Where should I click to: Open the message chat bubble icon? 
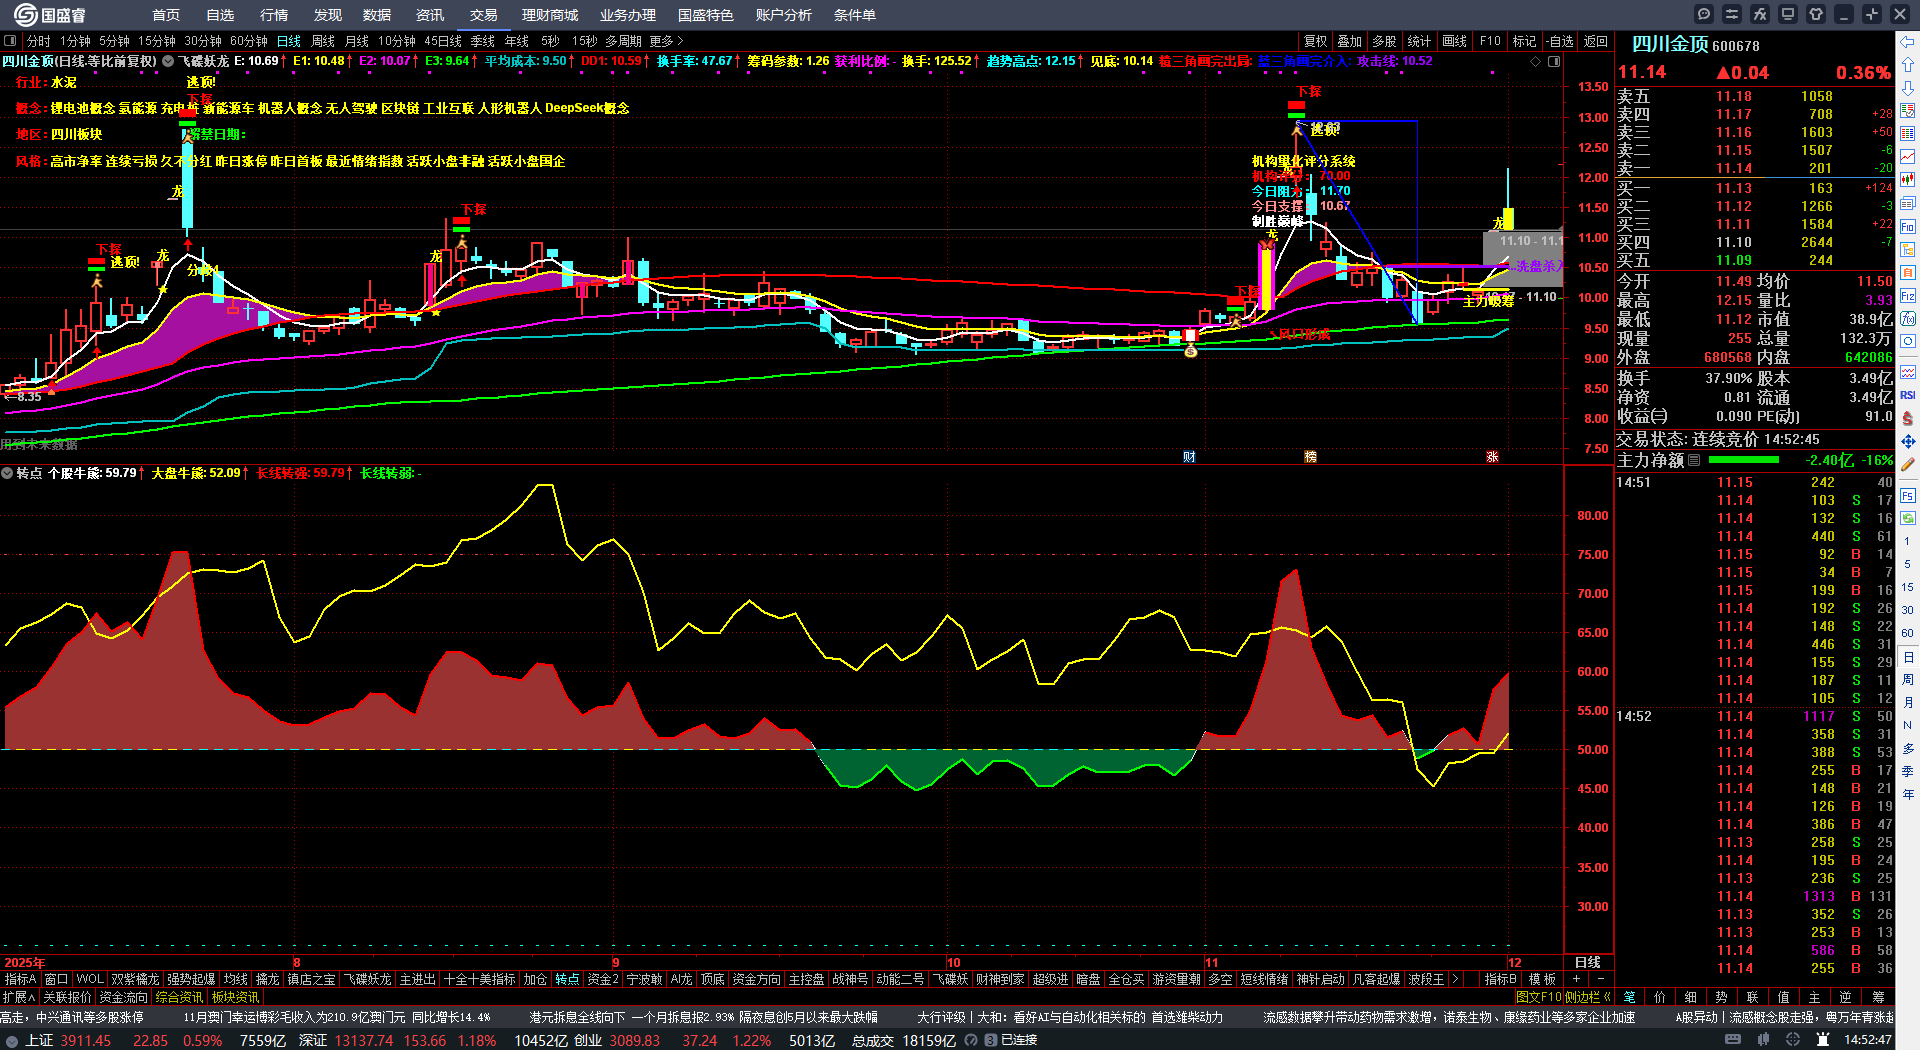click(x=1704, y=14)
